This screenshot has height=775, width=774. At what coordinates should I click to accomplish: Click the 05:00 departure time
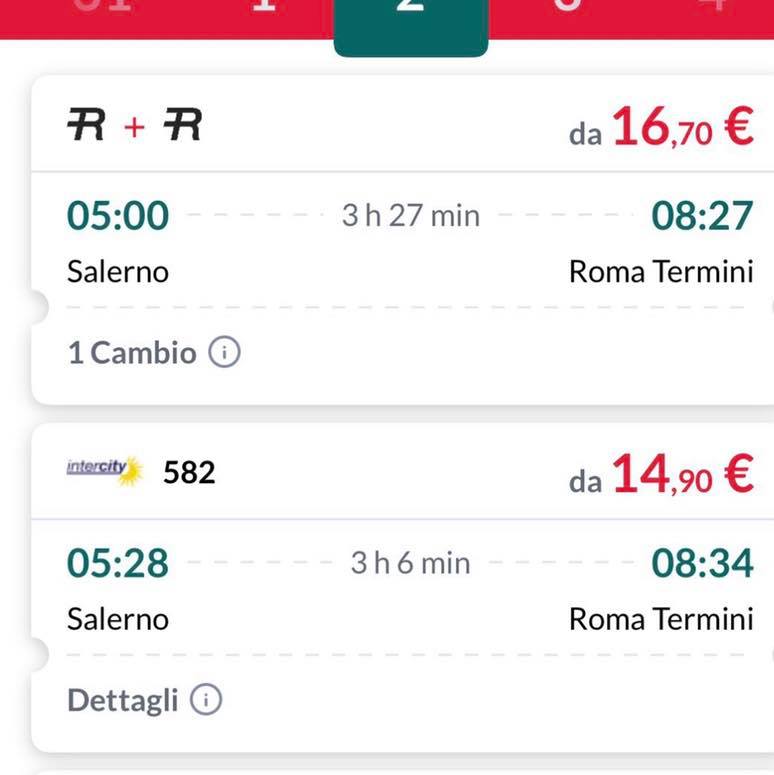(x=118, y=215)
